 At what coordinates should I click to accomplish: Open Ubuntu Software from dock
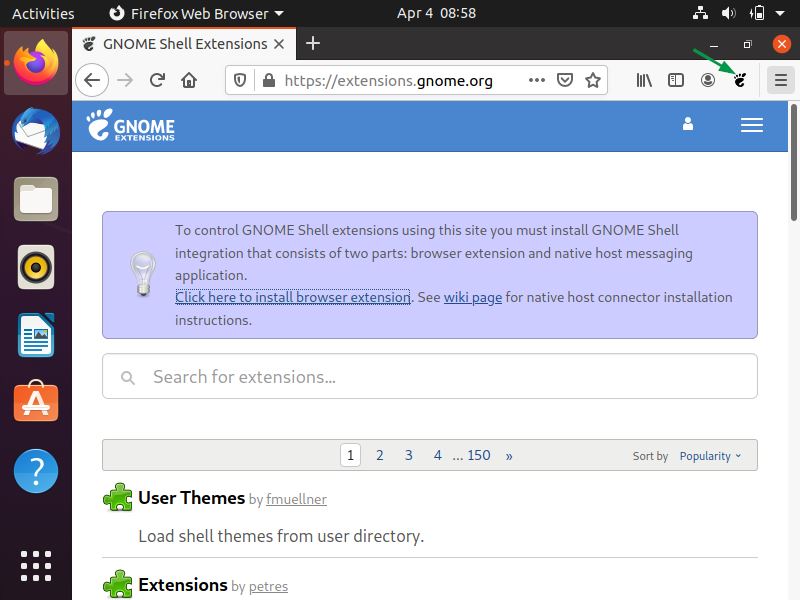click(36, 402)
